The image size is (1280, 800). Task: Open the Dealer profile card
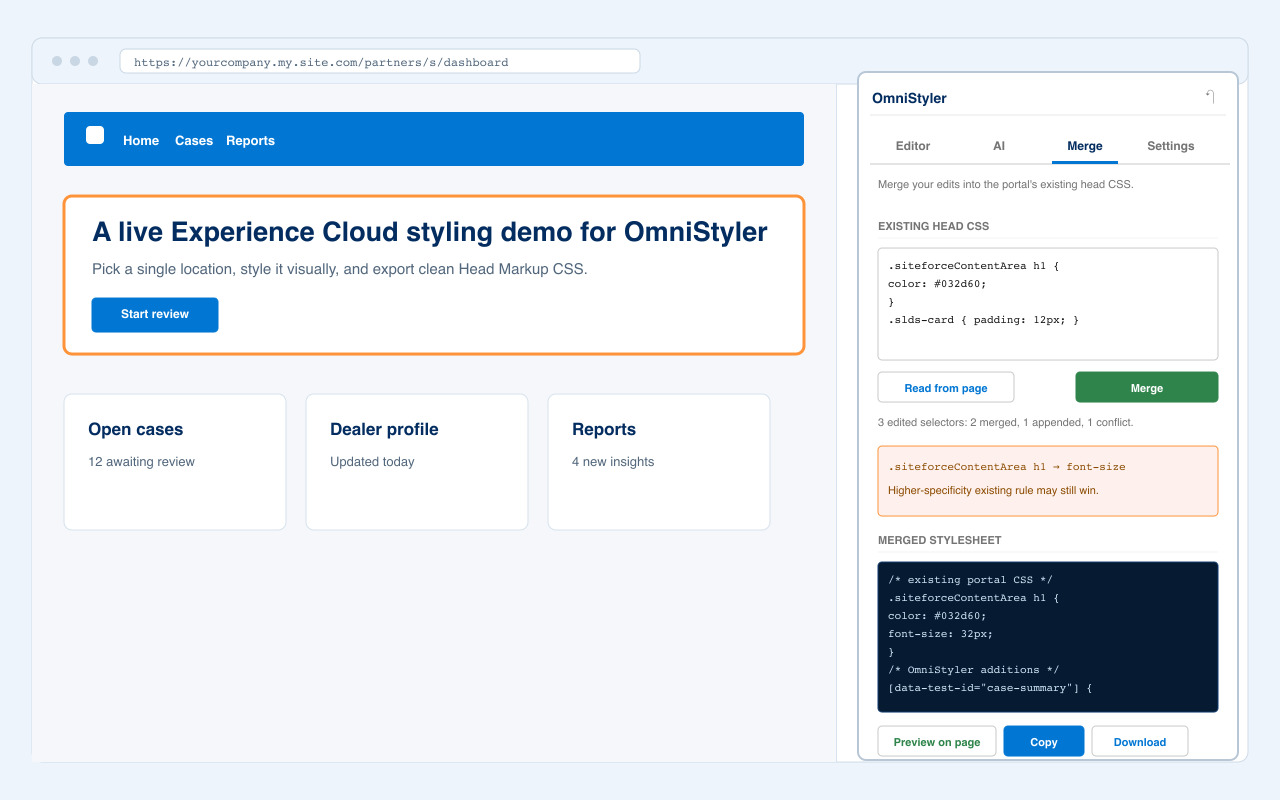point(417,462)
